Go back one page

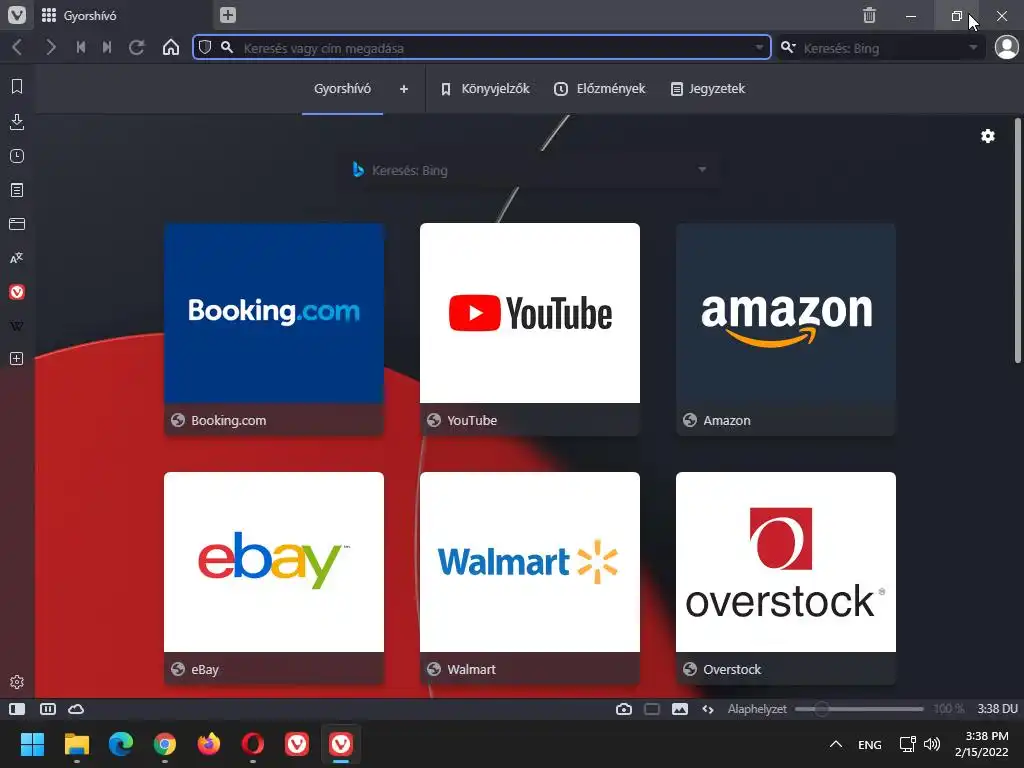tap(18, 47)
